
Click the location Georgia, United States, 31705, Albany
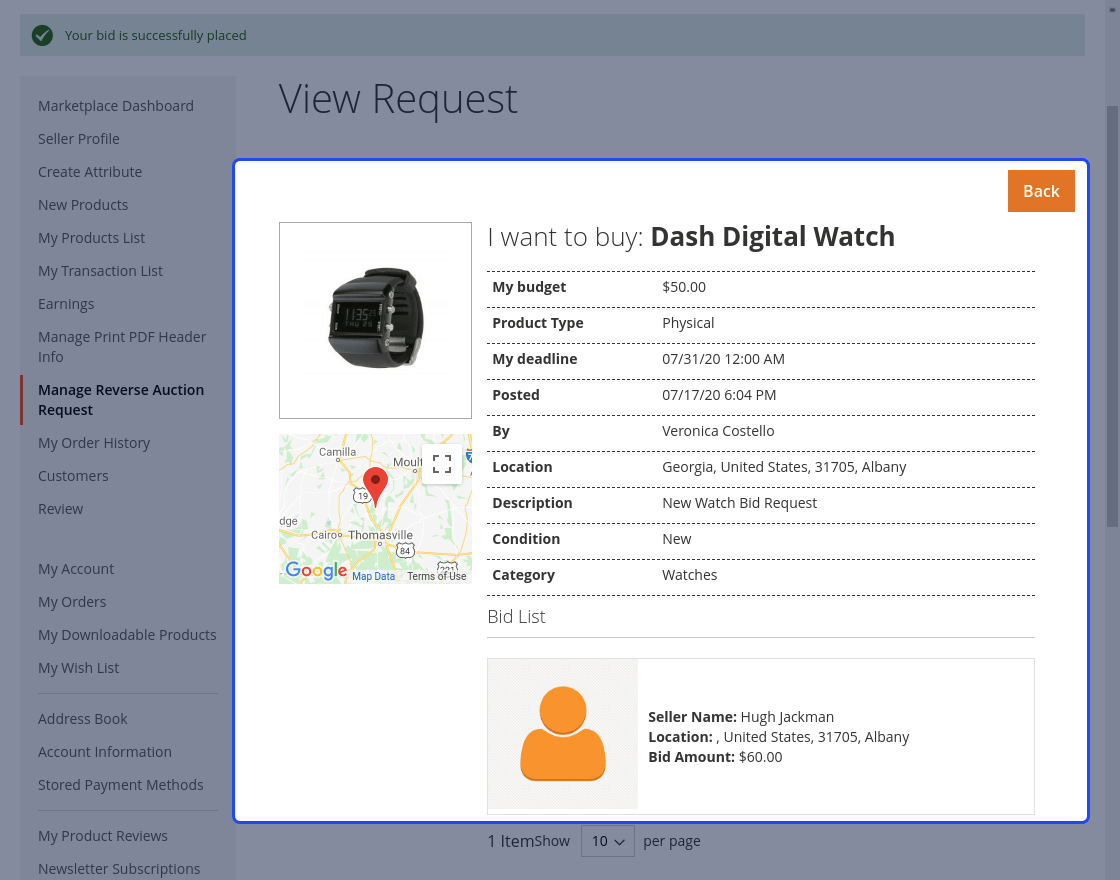pos(784,467)
